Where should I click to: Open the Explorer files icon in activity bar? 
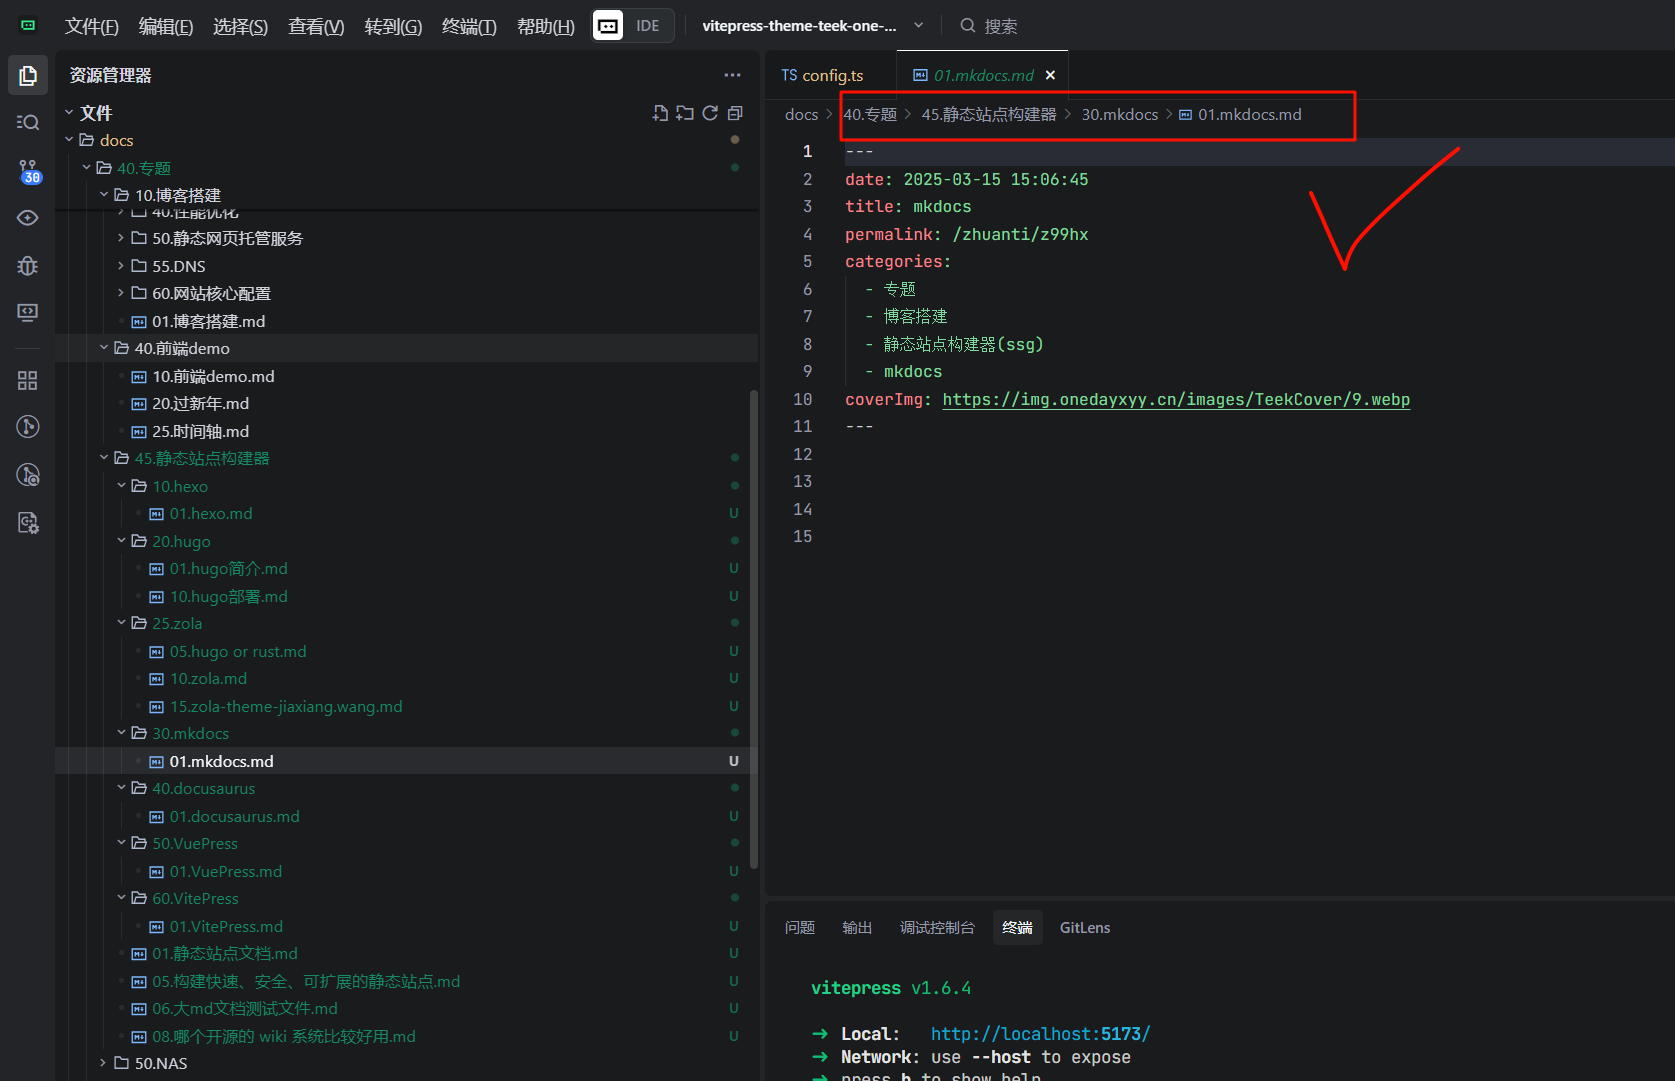coord(28,75)
